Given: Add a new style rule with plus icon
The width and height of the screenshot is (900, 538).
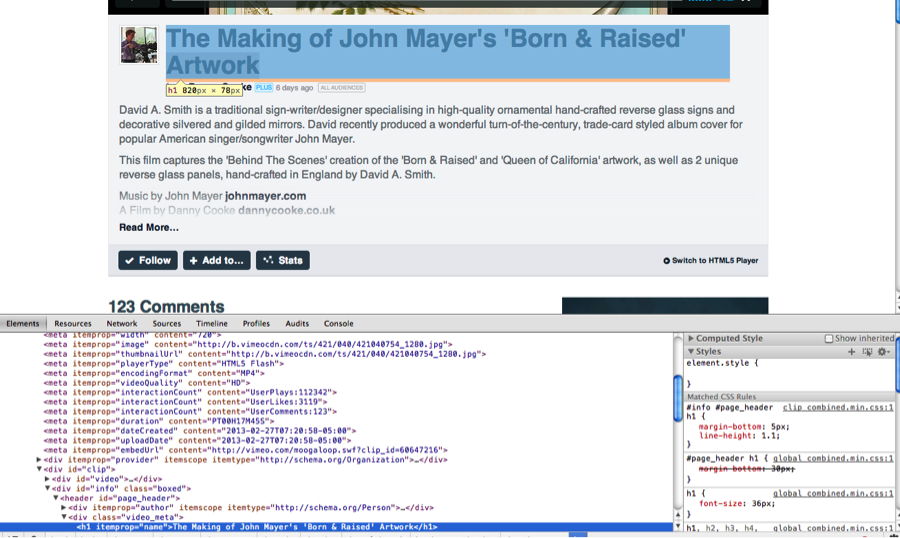Looking at the screenshot, I should point(851,351).
